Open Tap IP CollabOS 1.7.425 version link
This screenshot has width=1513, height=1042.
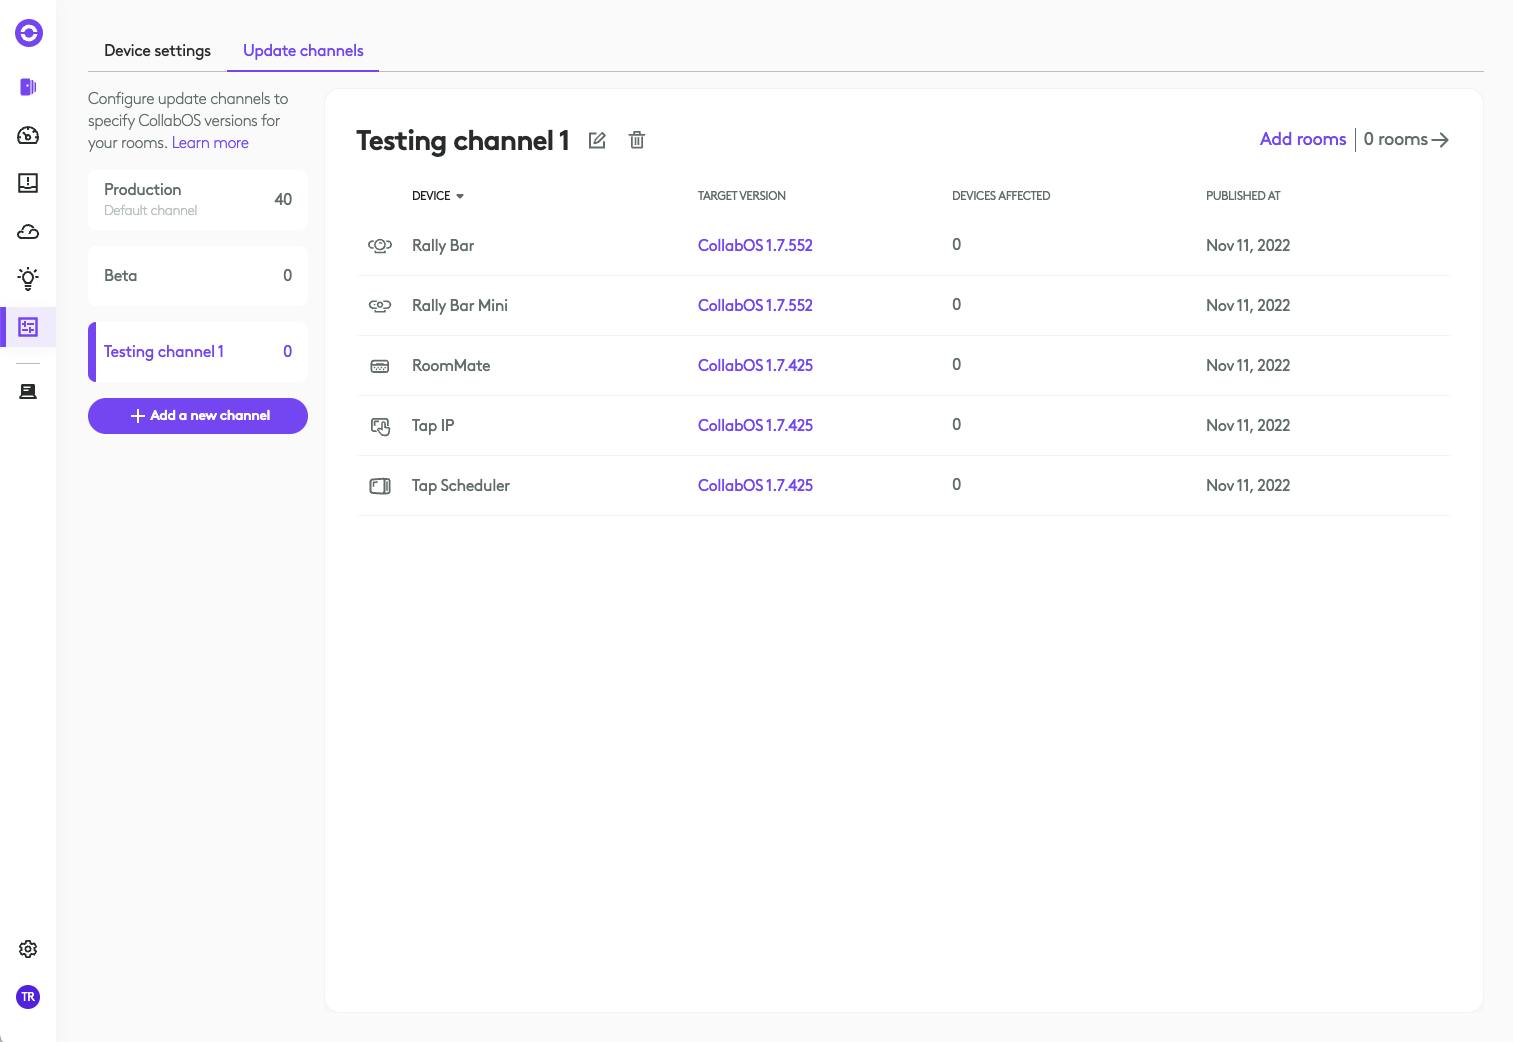(755, 425)
